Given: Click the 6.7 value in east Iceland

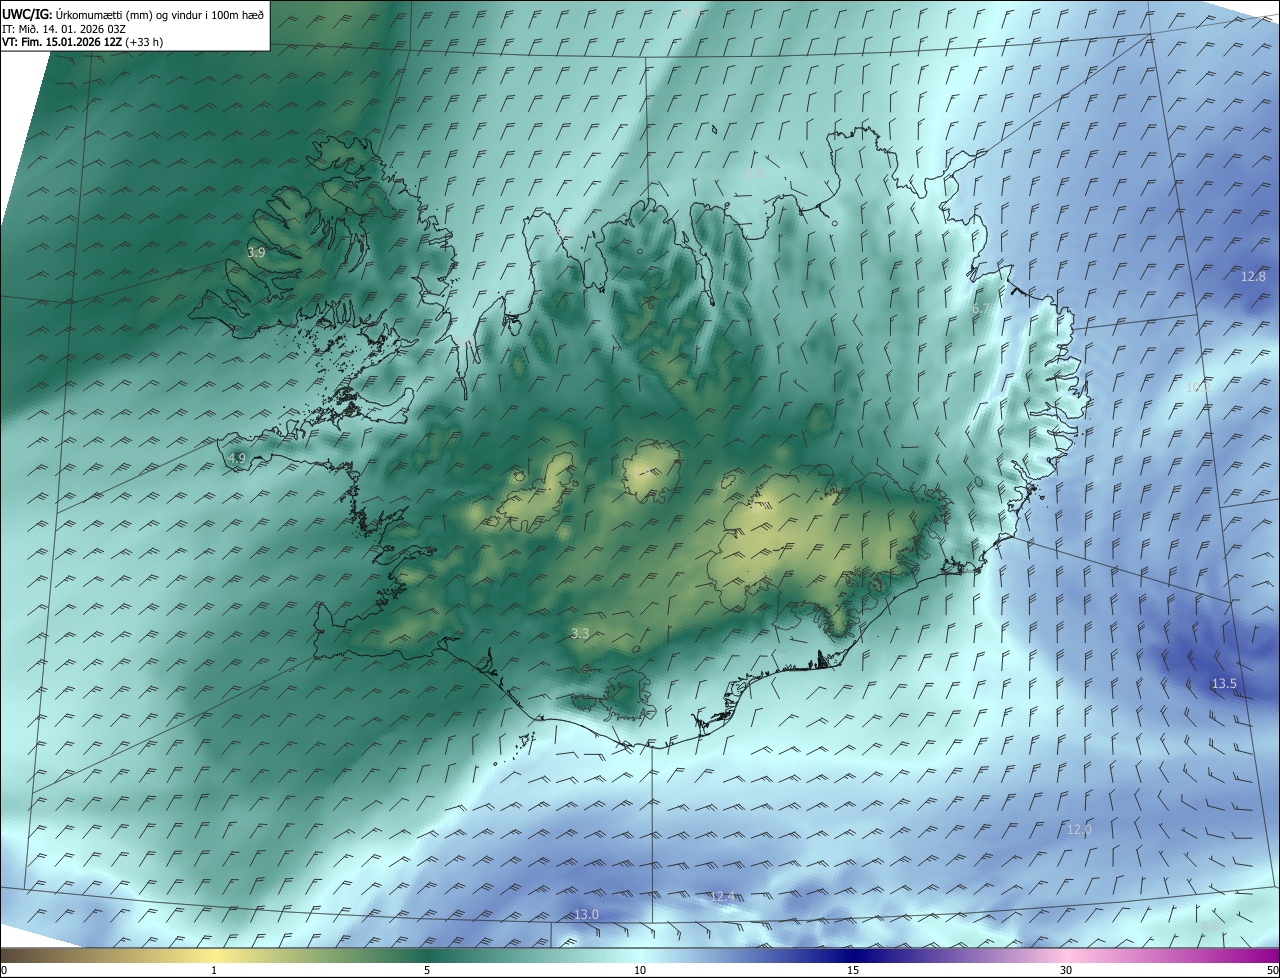Looking at the screenshot, I should (x=981, y=310).
